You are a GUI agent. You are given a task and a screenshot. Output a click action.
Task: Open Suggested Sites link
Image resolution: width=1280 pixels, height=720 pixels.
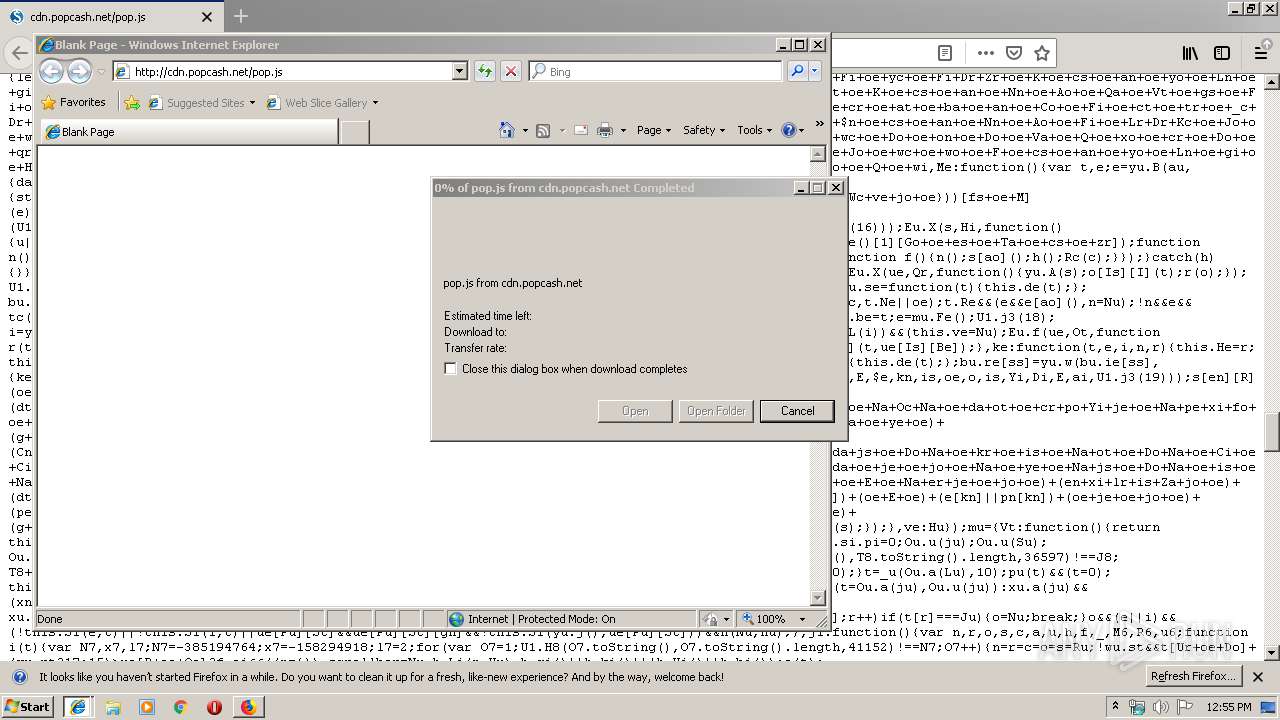click(x=200, y=102)
